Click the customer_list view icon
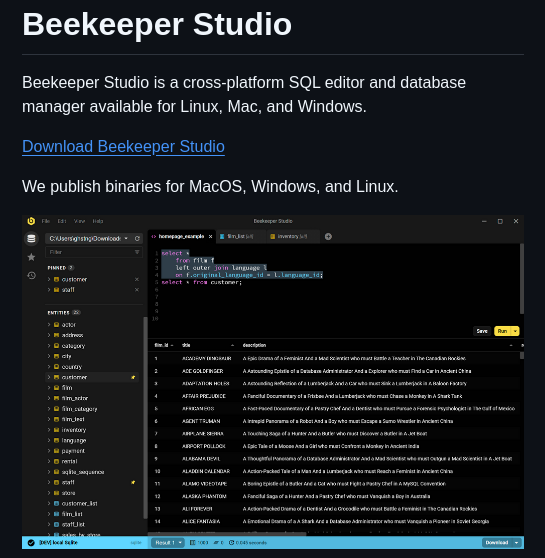This screenshot has width=545, height=558. tap(56, 503)
